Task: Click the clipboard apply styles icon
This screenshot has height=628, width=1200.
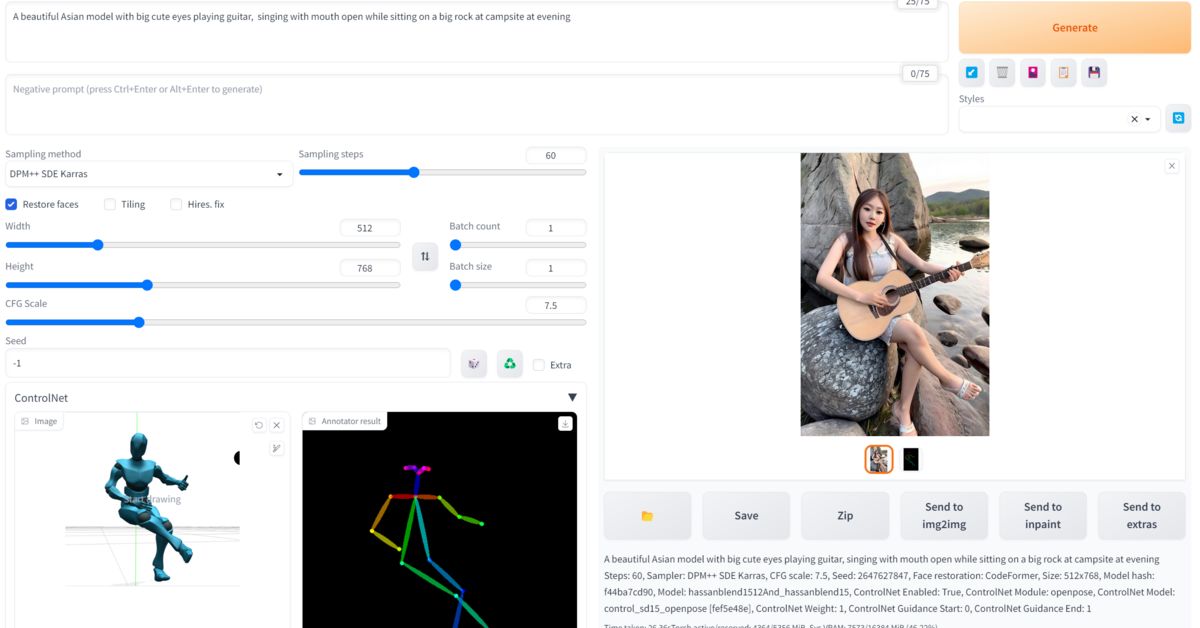Action: pos(1064,73)
